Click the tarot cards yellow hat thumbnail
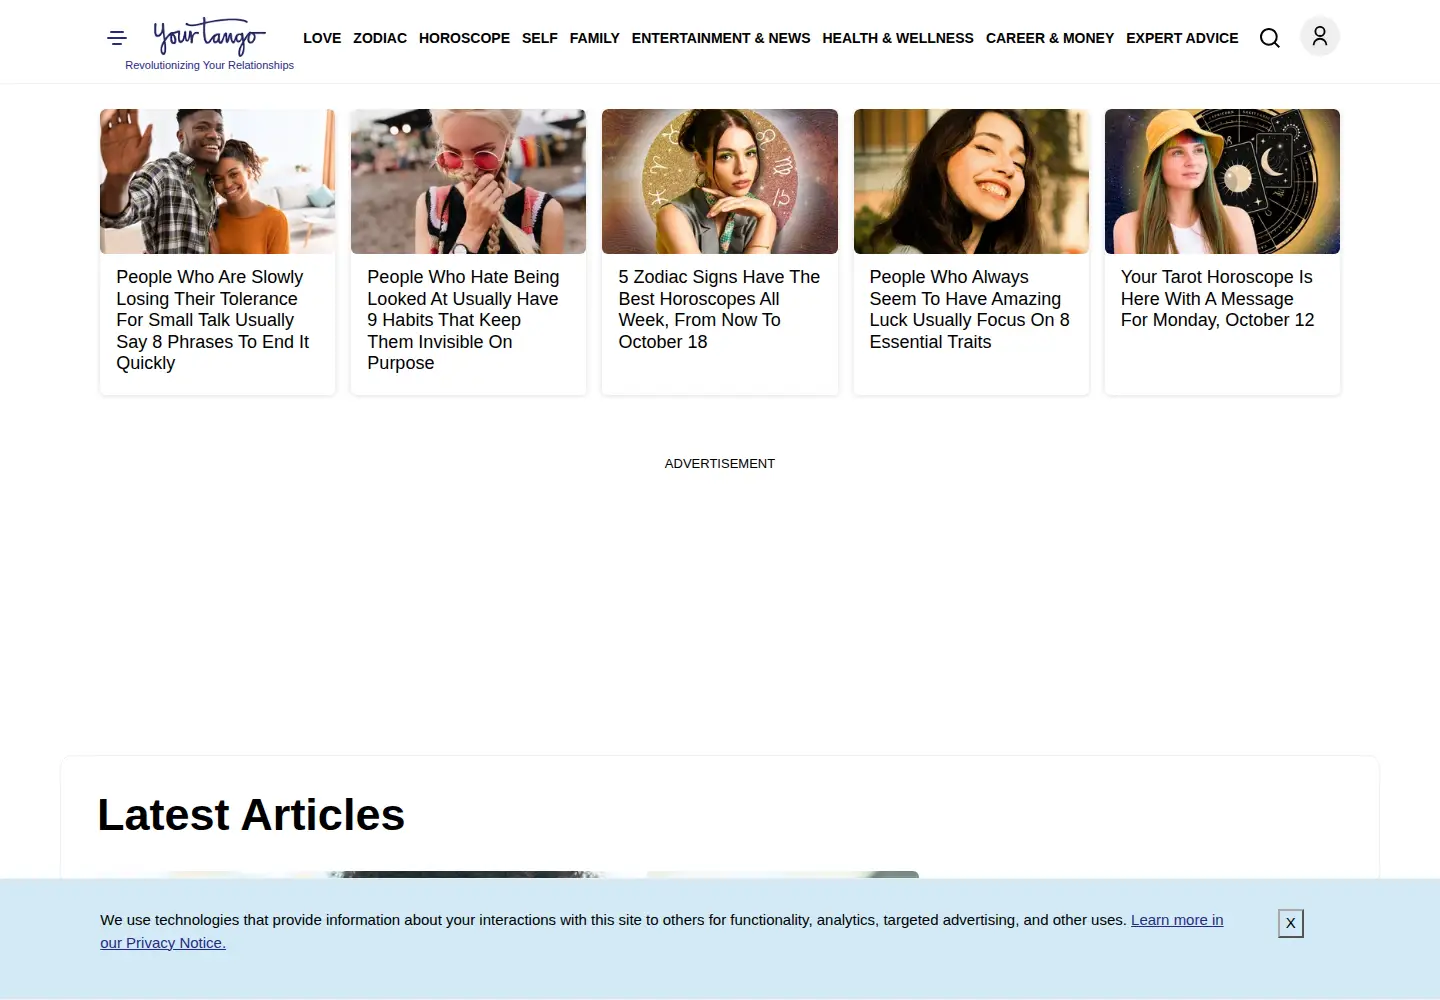The height and width of the screenshot is (1000, 1440). click(x=1222, y=181)
